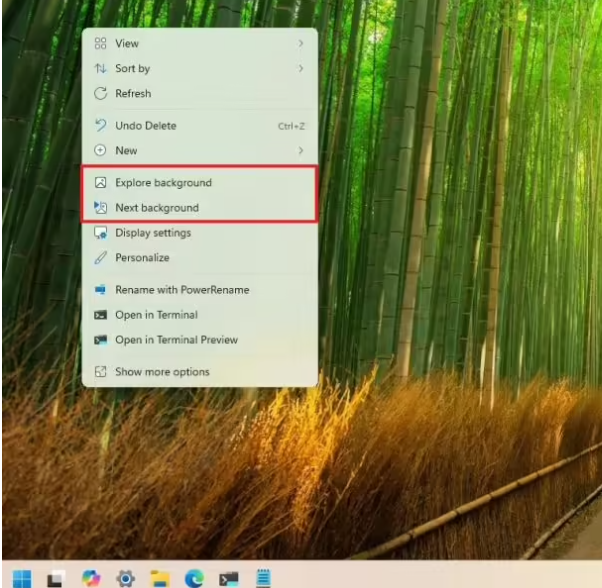Launch Copilot from the taskbar
Viewport: 602px width, 588px height.
(x=91, y=578)
